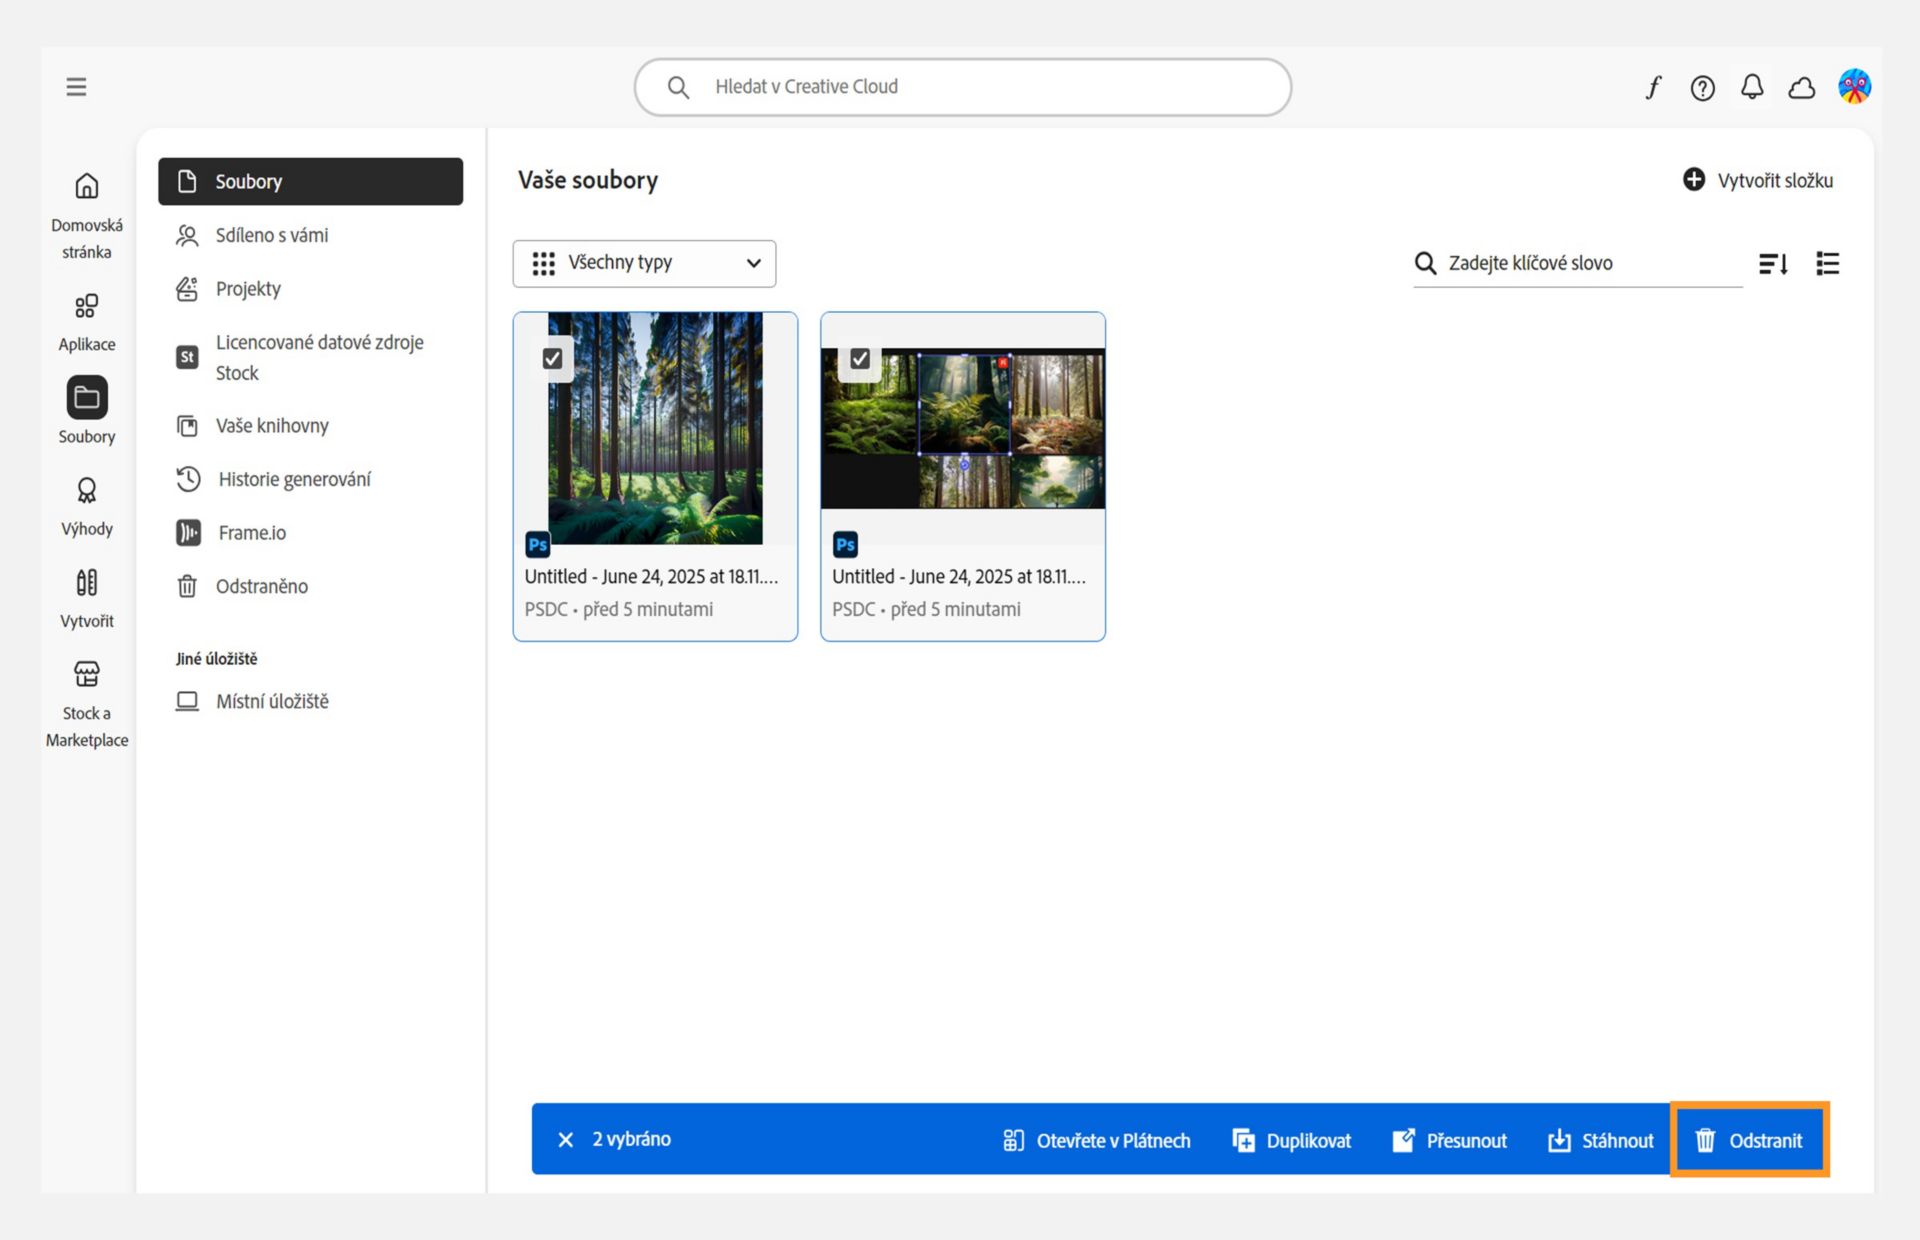Viewport: 1920px width, 1240px height.
Task: Click the Duplikovat button
Action: [1292, 1140]
